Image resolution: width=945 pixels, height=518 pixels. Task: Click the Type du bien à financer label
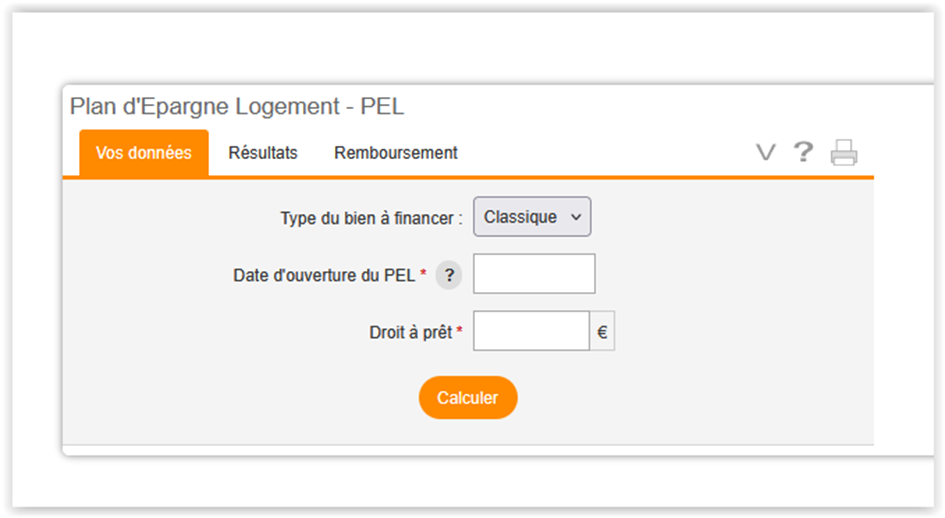(371, 218)
